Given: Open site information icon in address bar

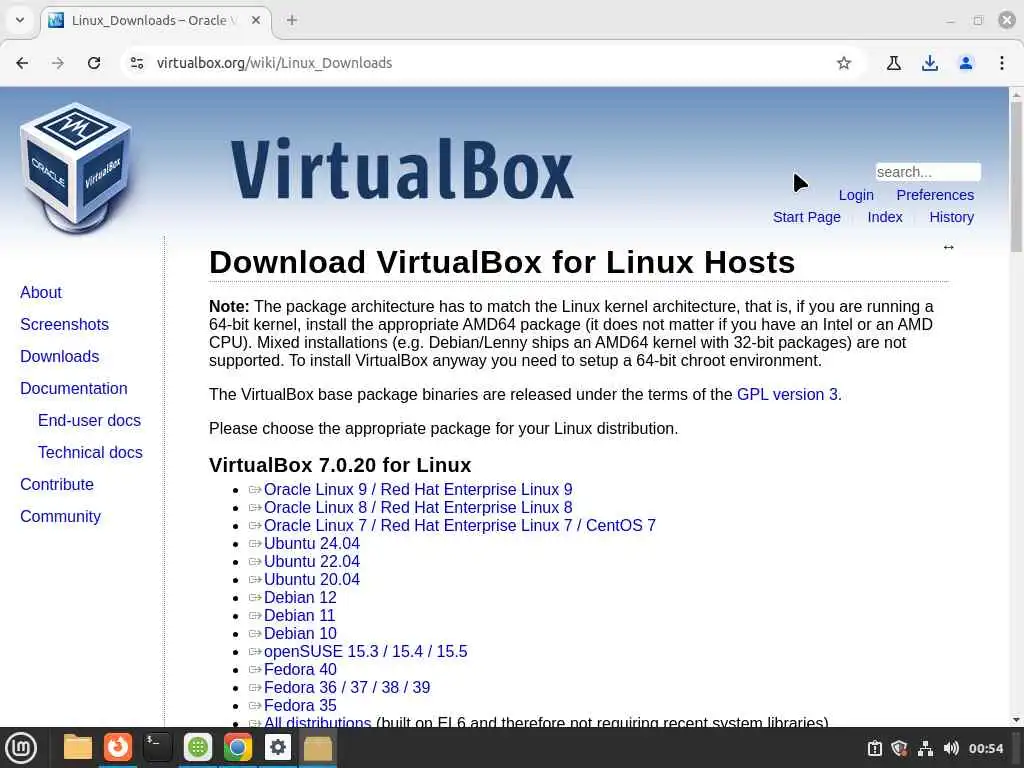Looking at the screenshot, I should tap(137, 63).
